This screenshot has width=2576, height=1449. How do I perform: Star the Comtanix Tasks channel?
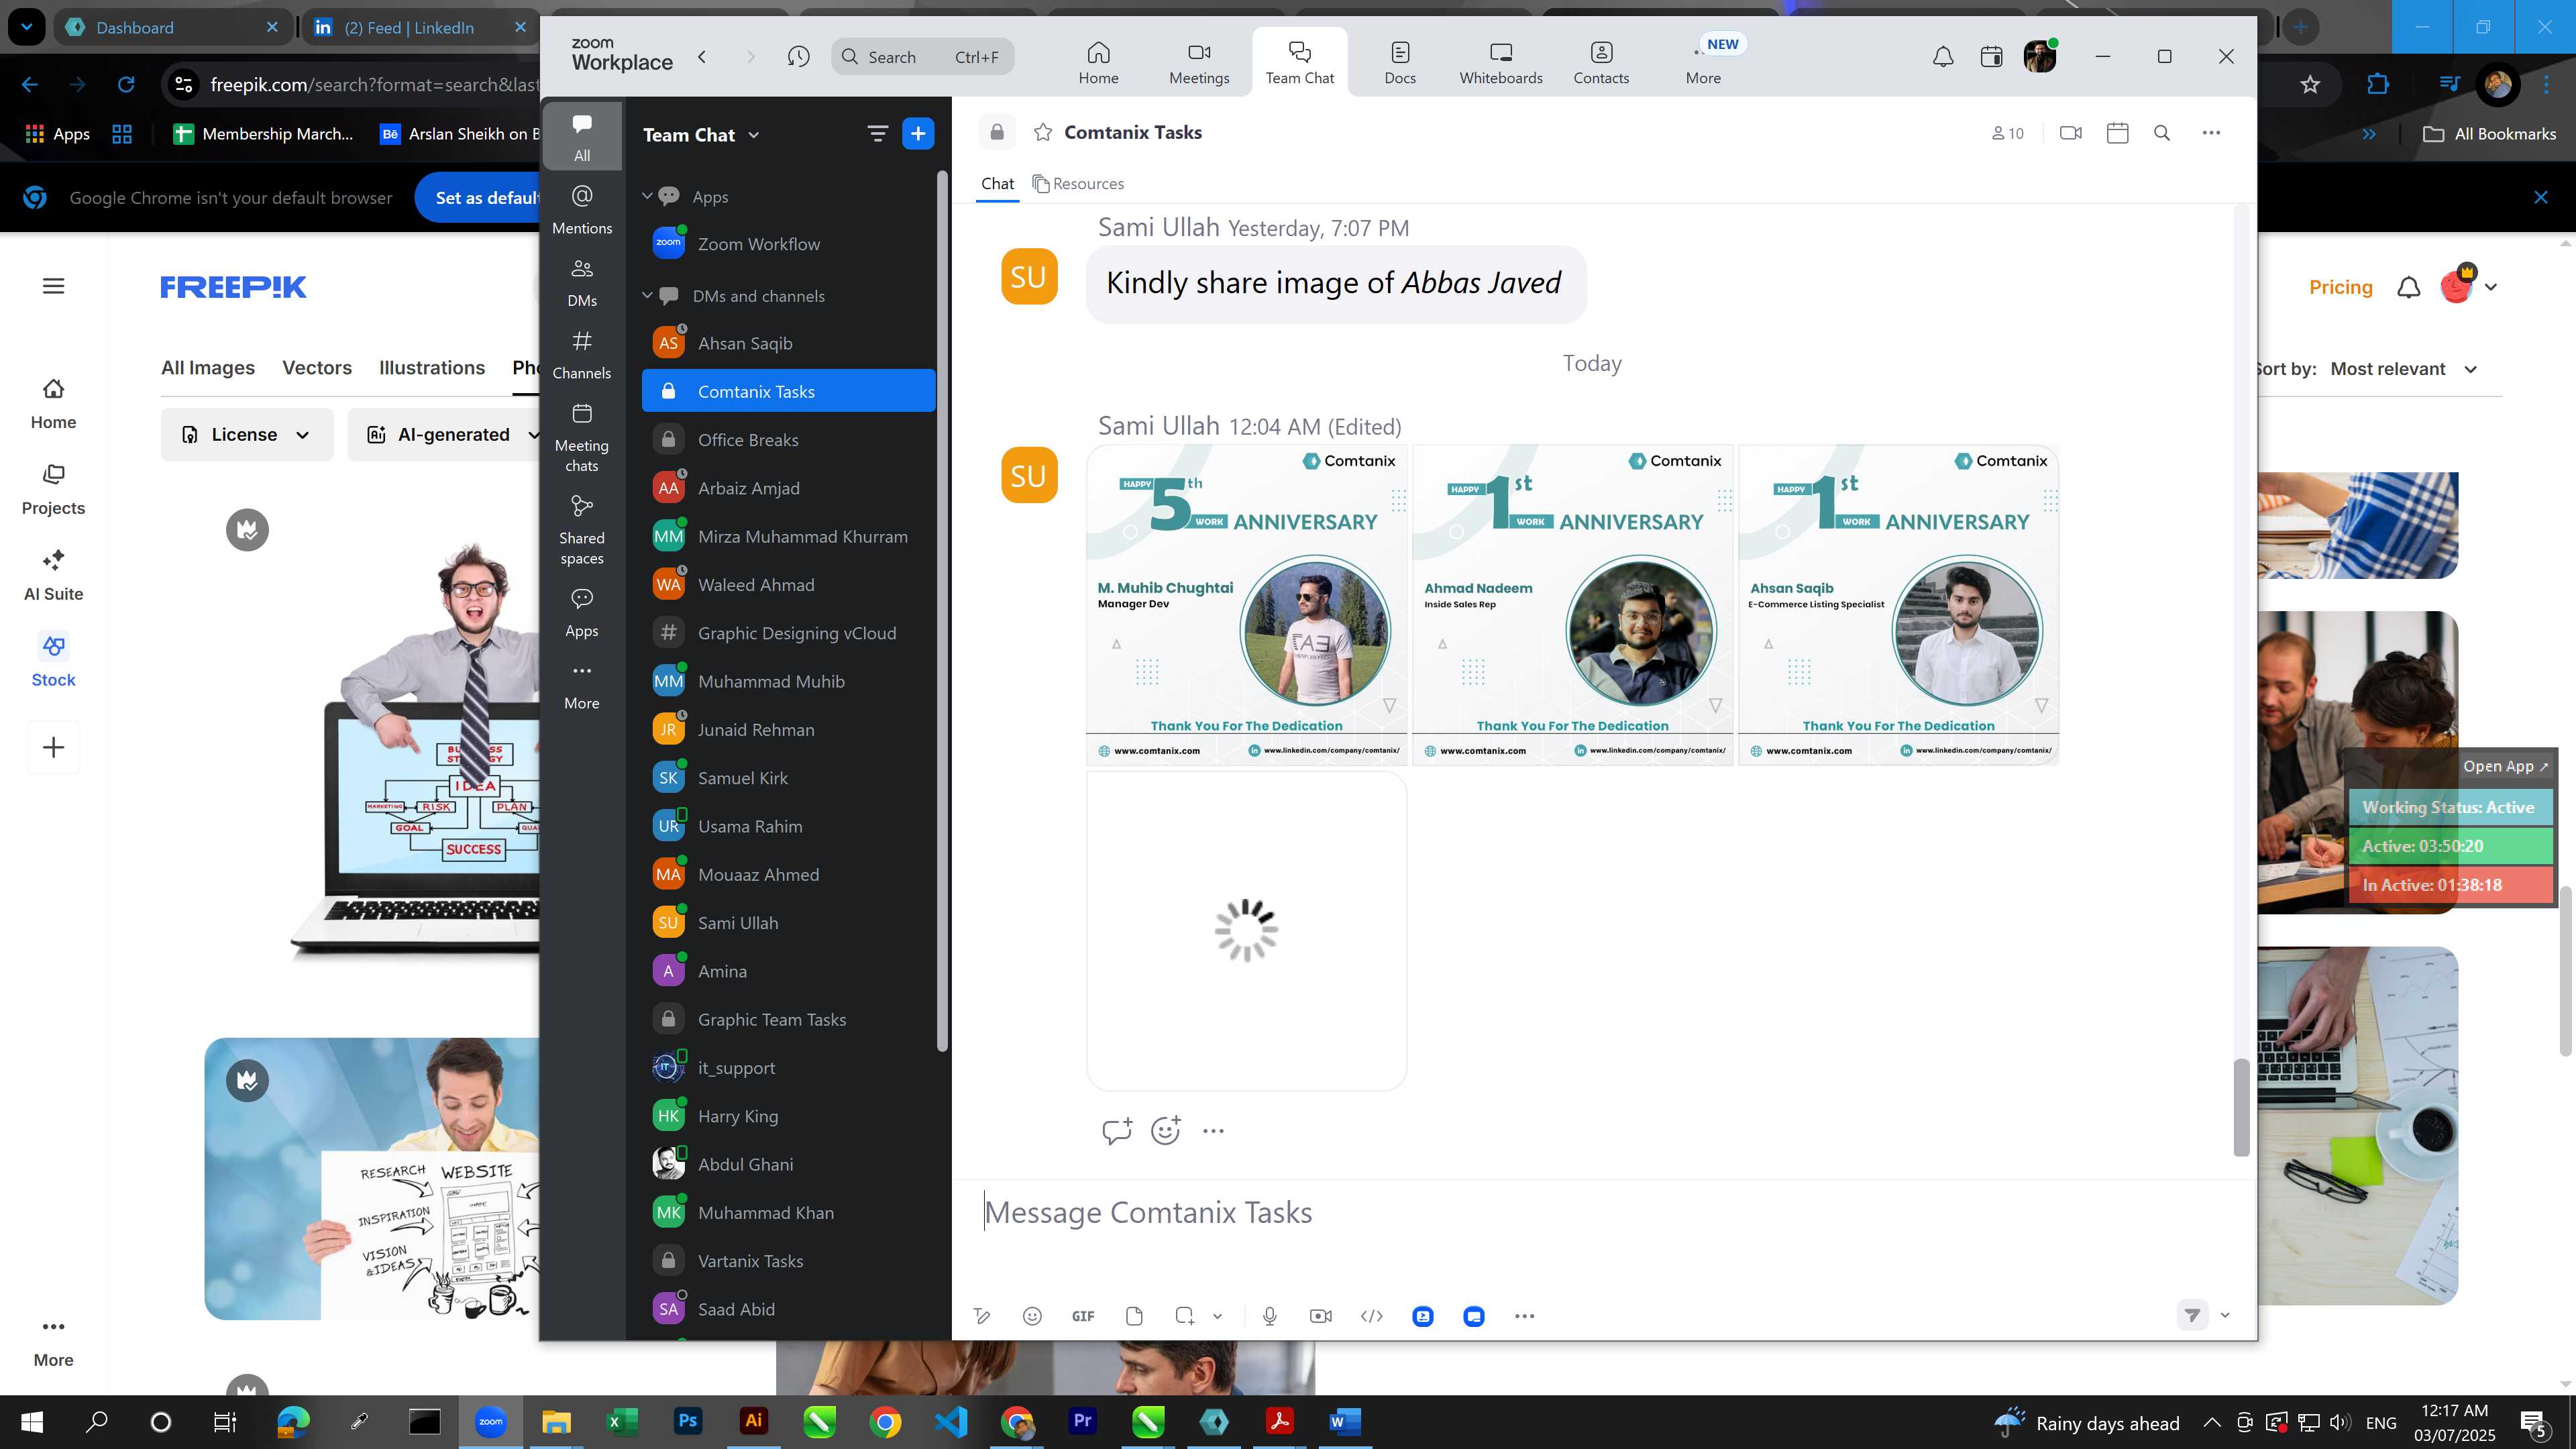point(1043,132)
